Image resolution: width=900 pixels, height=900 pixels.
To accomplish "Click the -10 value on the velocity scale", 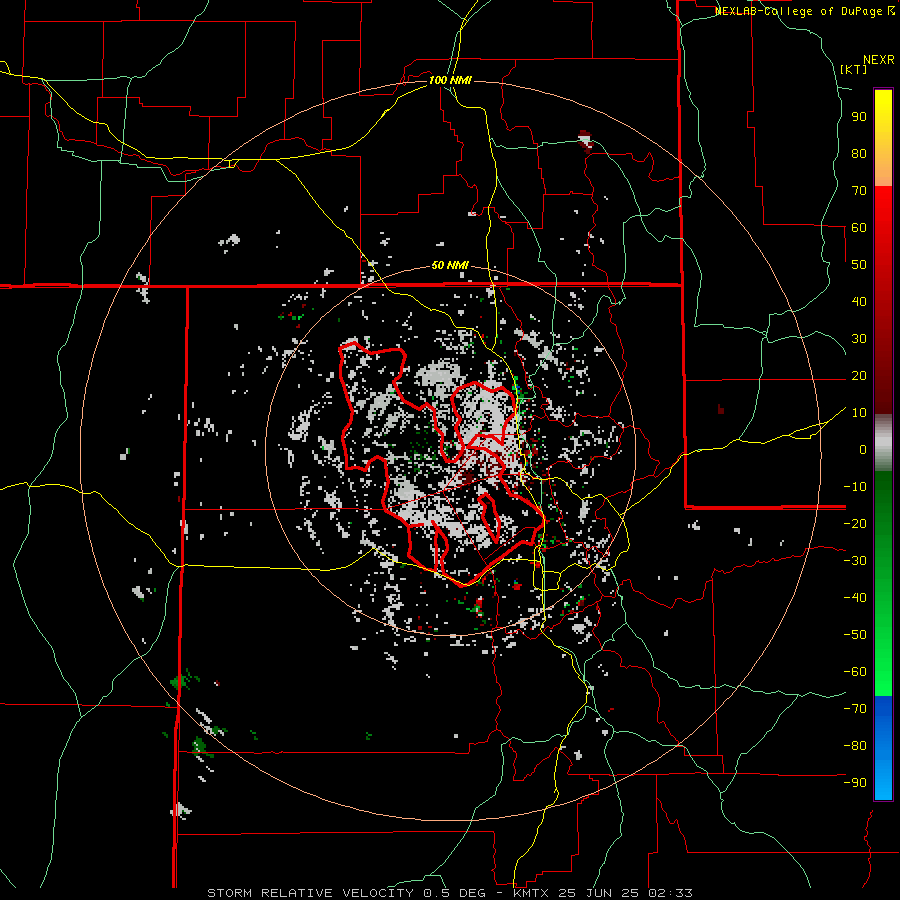I will point(855,487).
